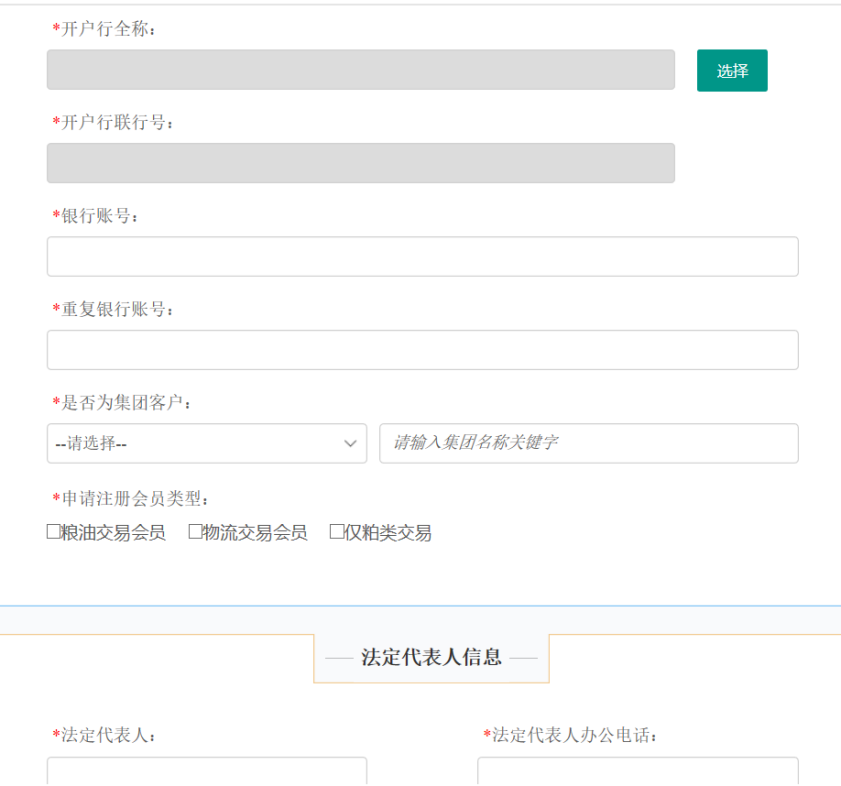Tick the 物流交易会员 checkbox
Image resolution: width=841 pixels, height=786 pixels.
pos(196,532)
